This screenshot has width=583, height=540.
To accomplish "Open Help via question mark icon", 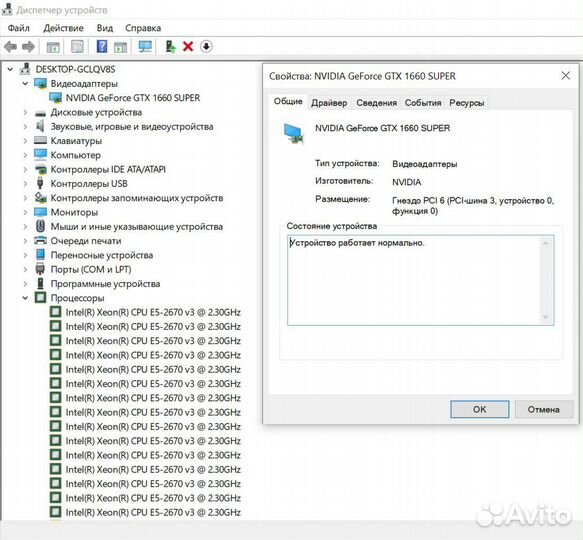I will coord(102,47).
